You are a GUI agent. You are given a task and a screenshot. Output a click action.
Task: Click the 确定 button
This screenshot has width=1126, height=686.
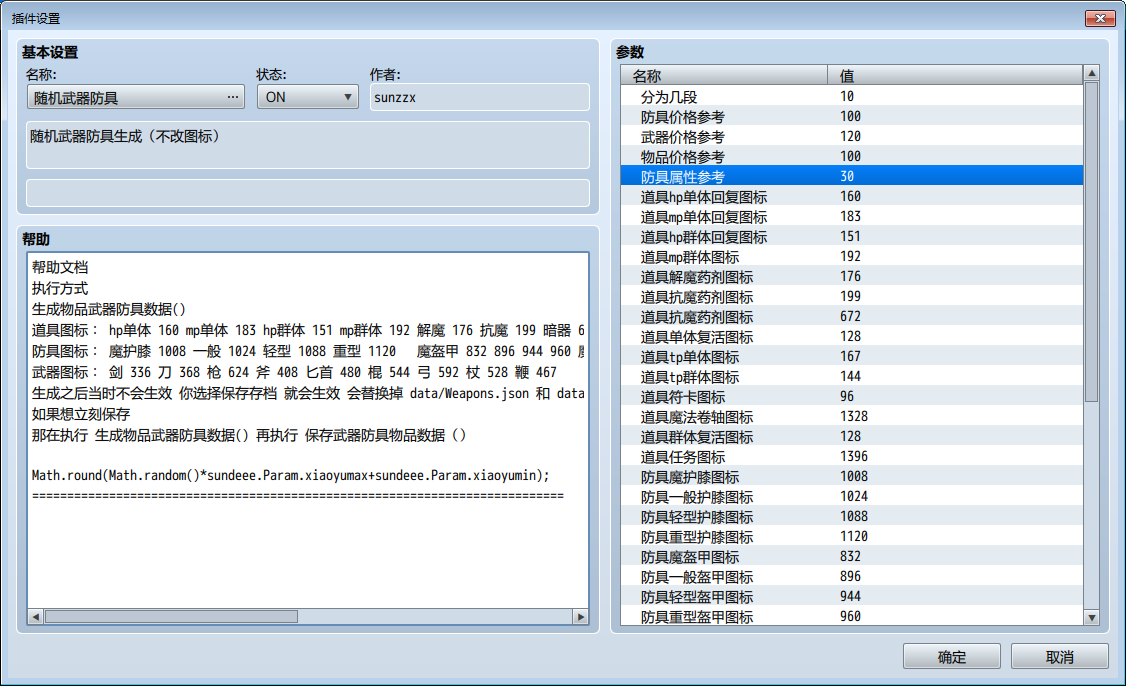(951, 657)
